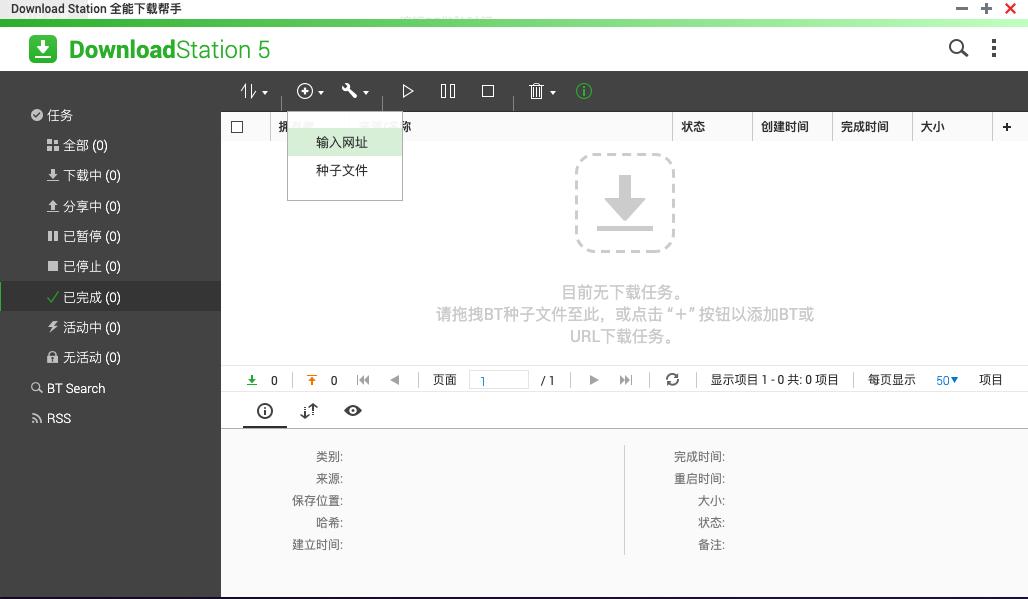This screenshot has width=1028, height=599.
Task: Toggle the eye preview tab in details panel
Action: pyautogui.click(x=352, y=410)
